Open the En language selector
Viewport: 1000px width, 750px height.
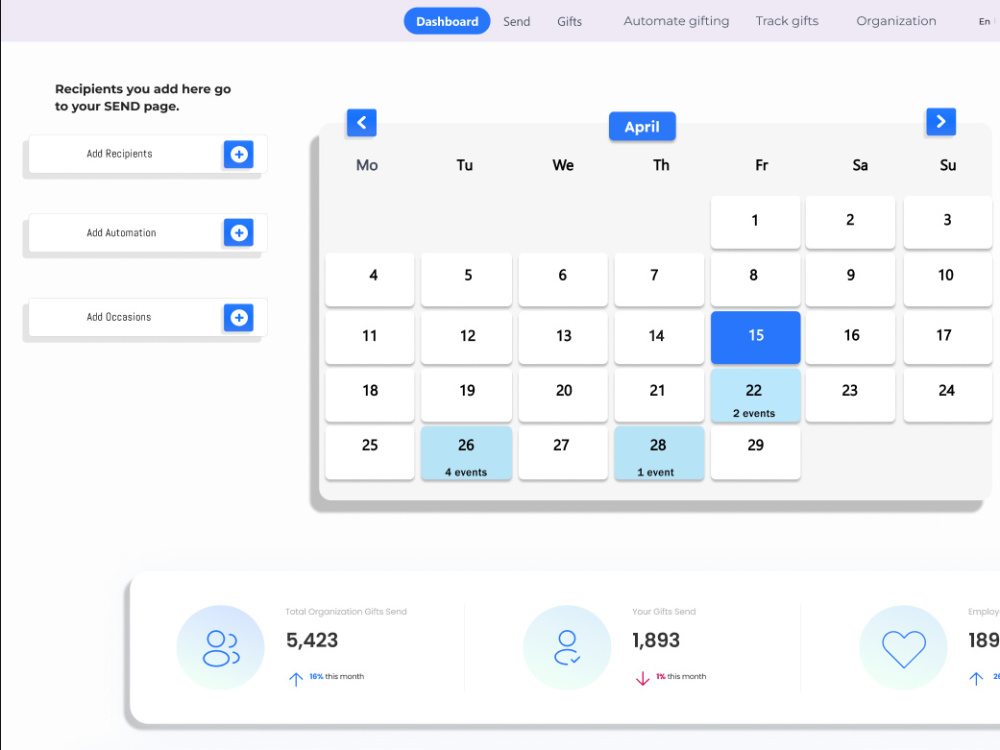click(x=985, y=22)
